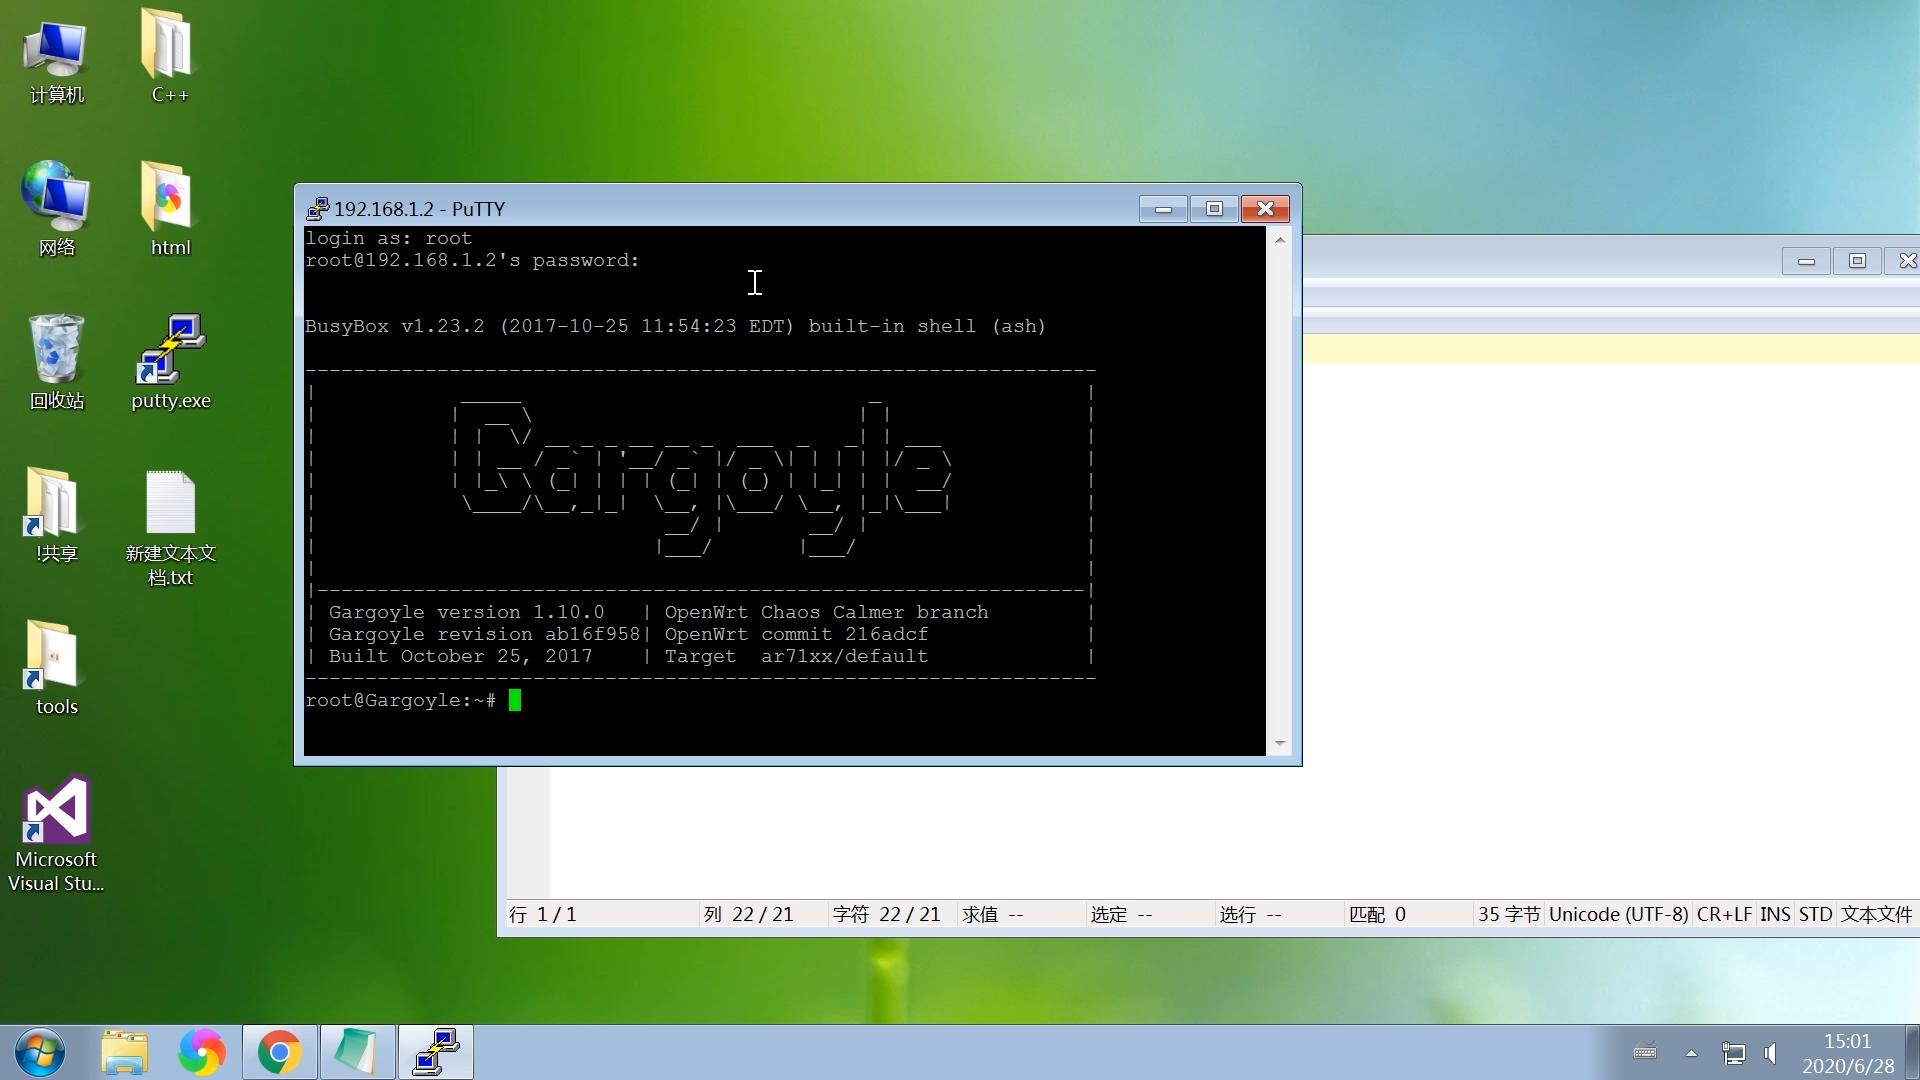The height and width of the screenshot is (1080, 1920).
Task: Click Chrome in the taskbar
Action: tap(280, 1052)
